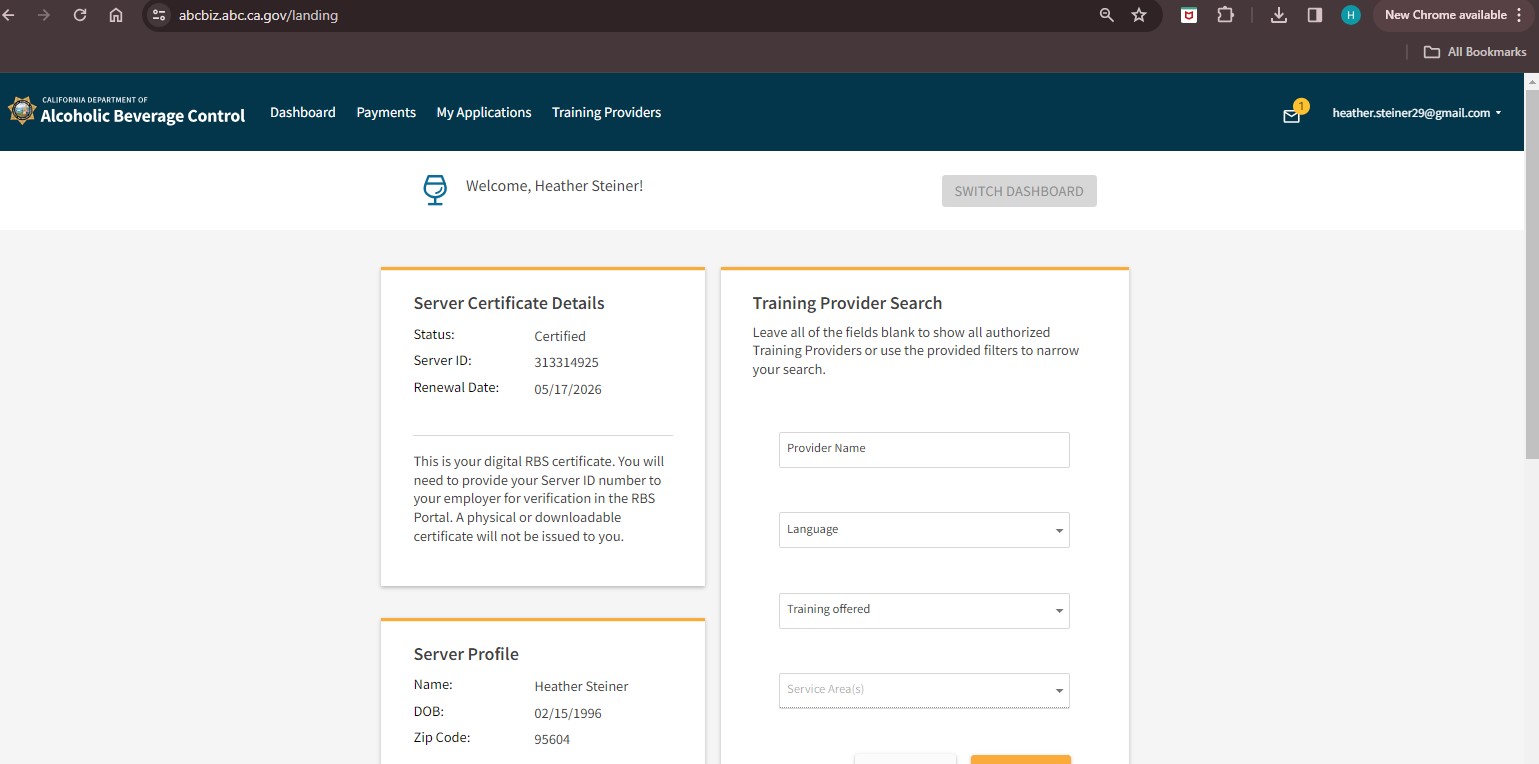Reload the page with the browser refresh icon
The height and width of the screenshot is (764, 1539).
80,15
